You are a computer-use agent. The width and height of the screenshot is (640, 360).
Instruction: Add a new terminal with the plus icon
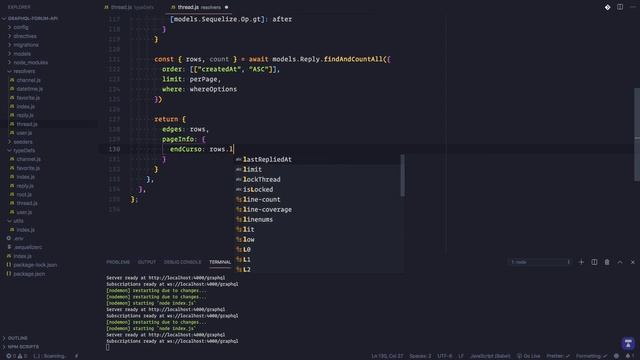(581, 262)
